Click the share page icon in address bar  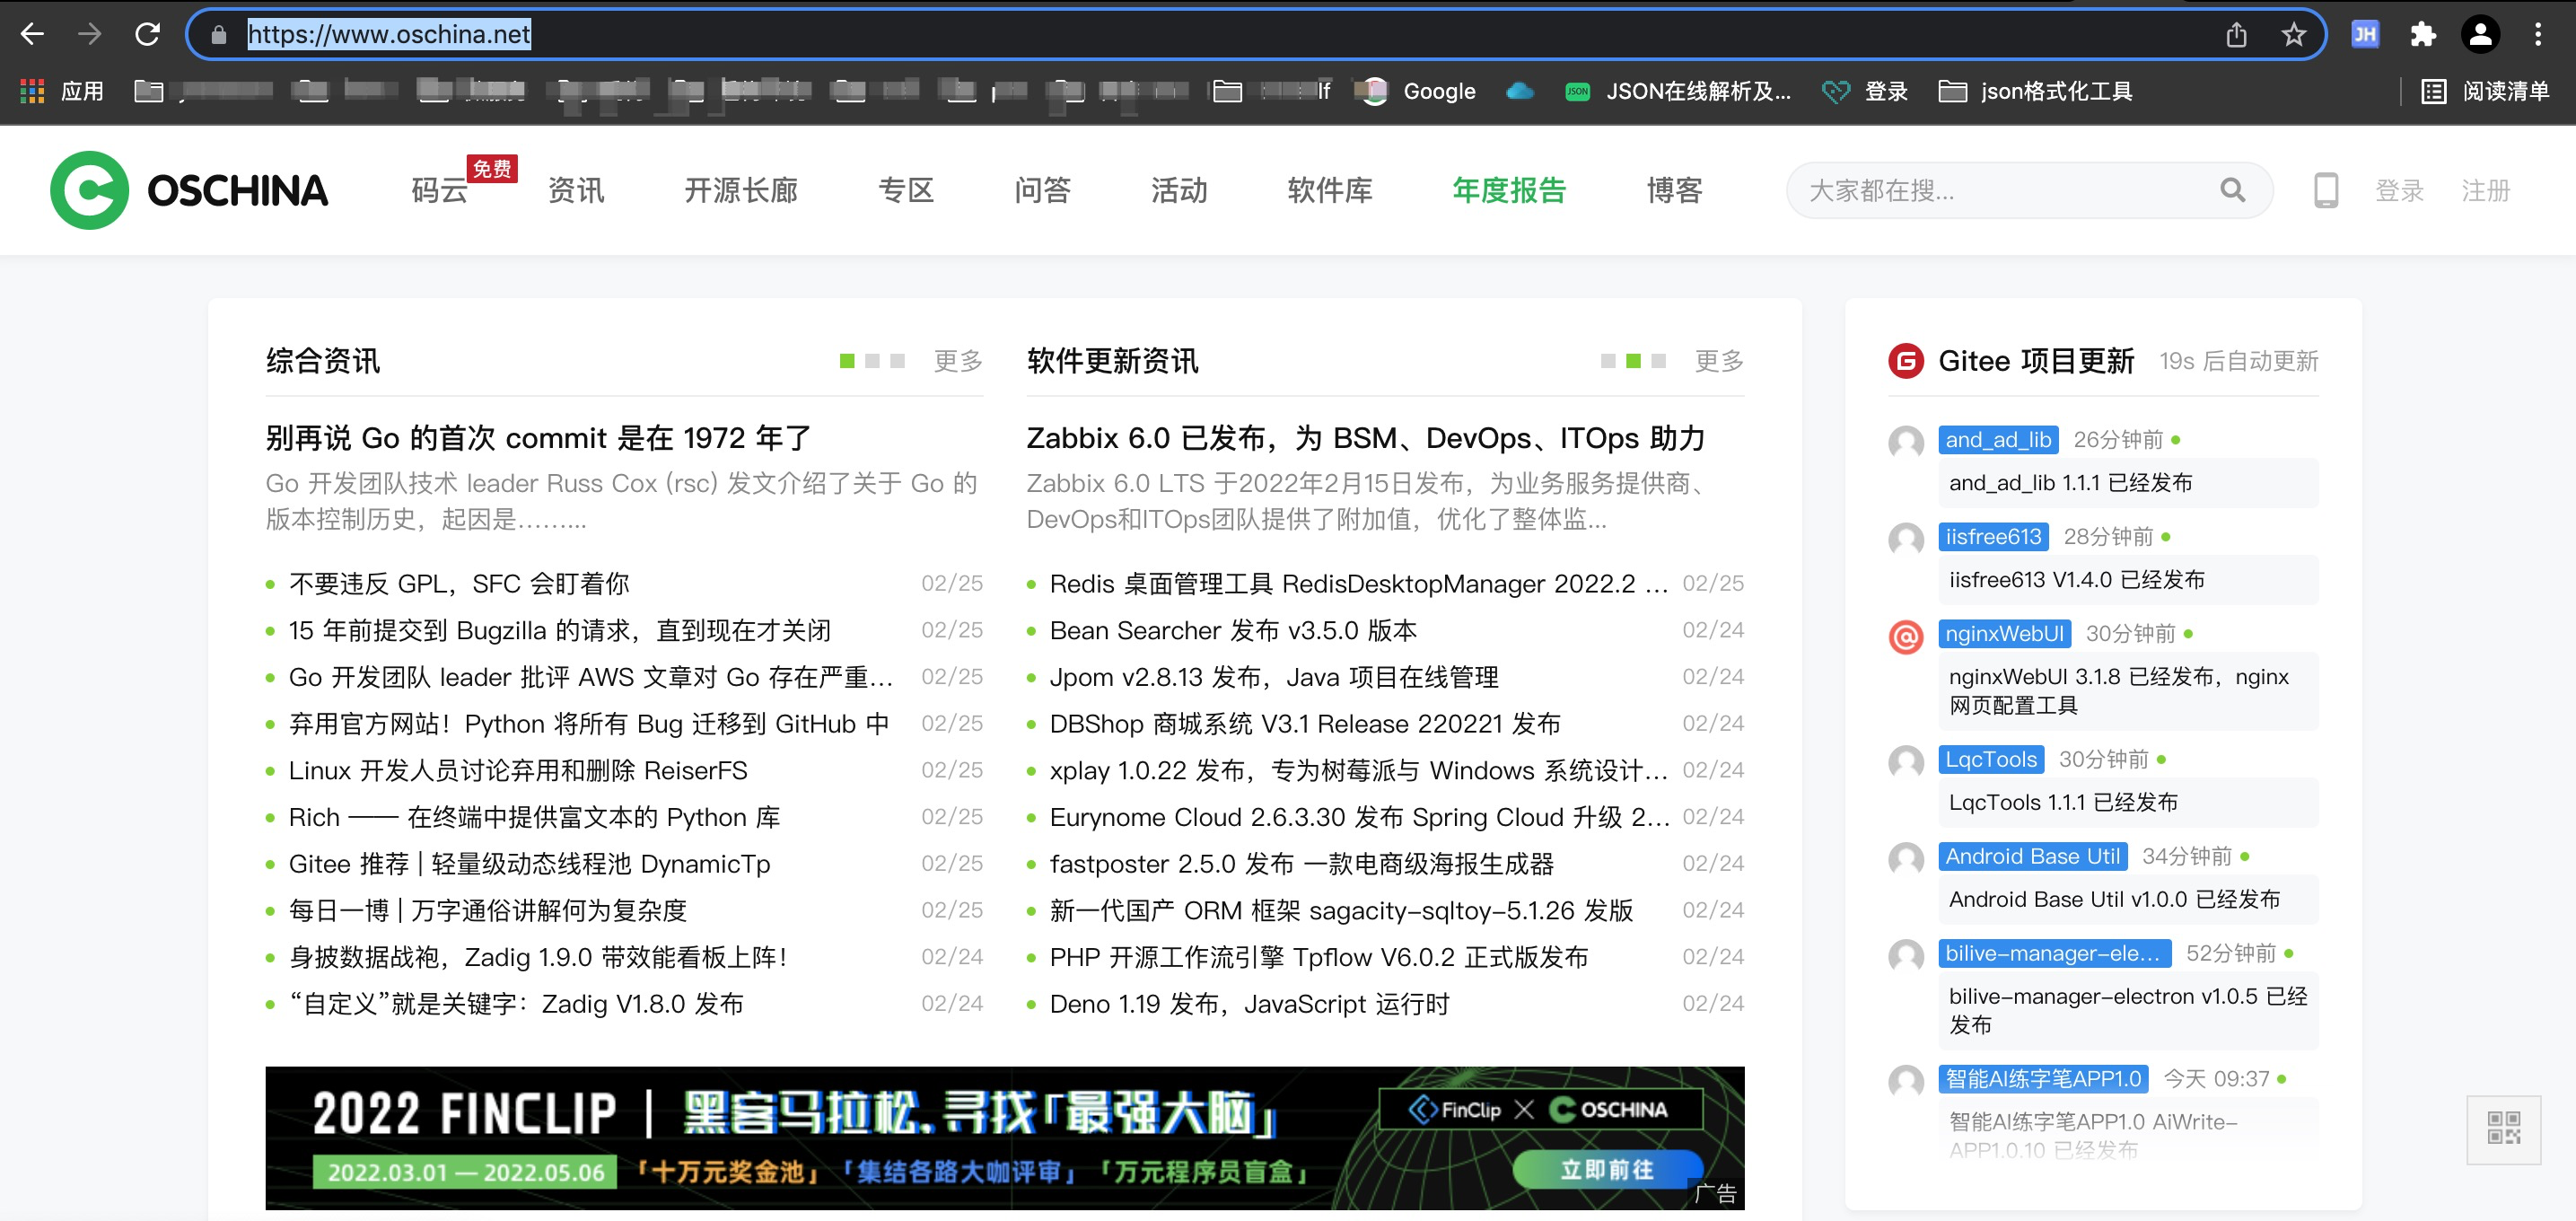point(2237,35)
